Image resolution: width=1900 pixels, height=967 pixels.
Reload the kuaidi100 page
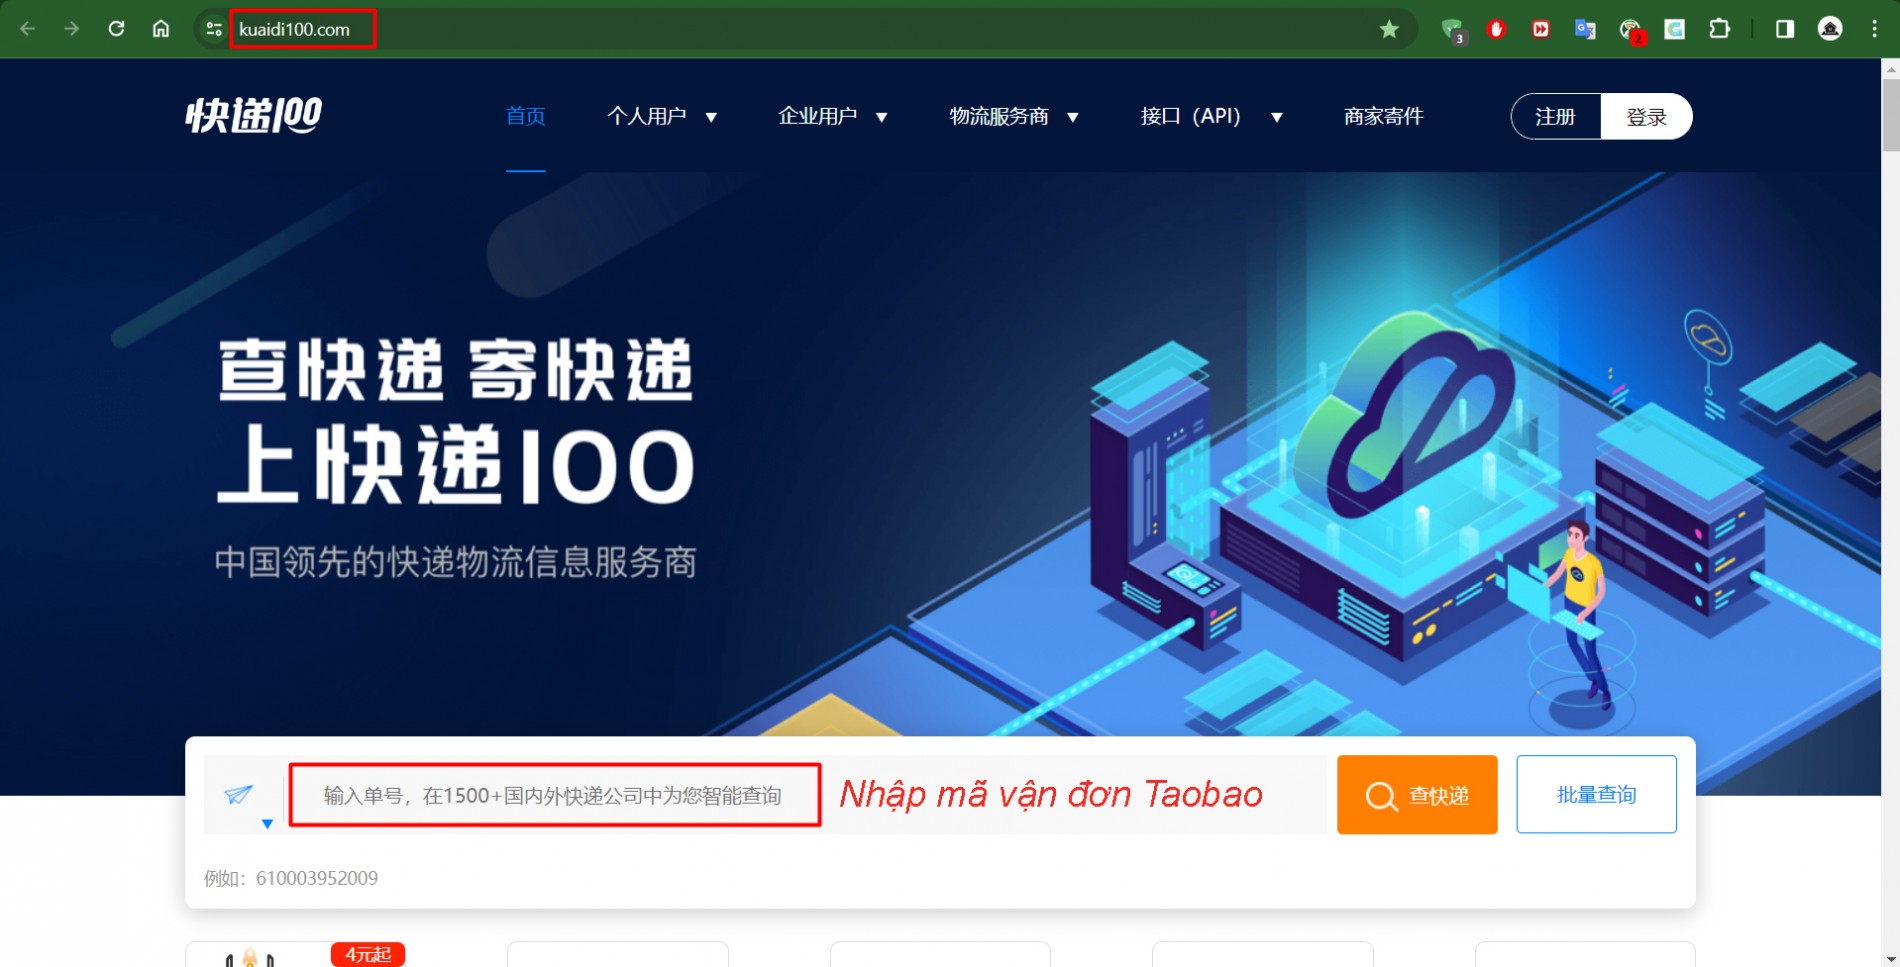[x=116, y=29]
